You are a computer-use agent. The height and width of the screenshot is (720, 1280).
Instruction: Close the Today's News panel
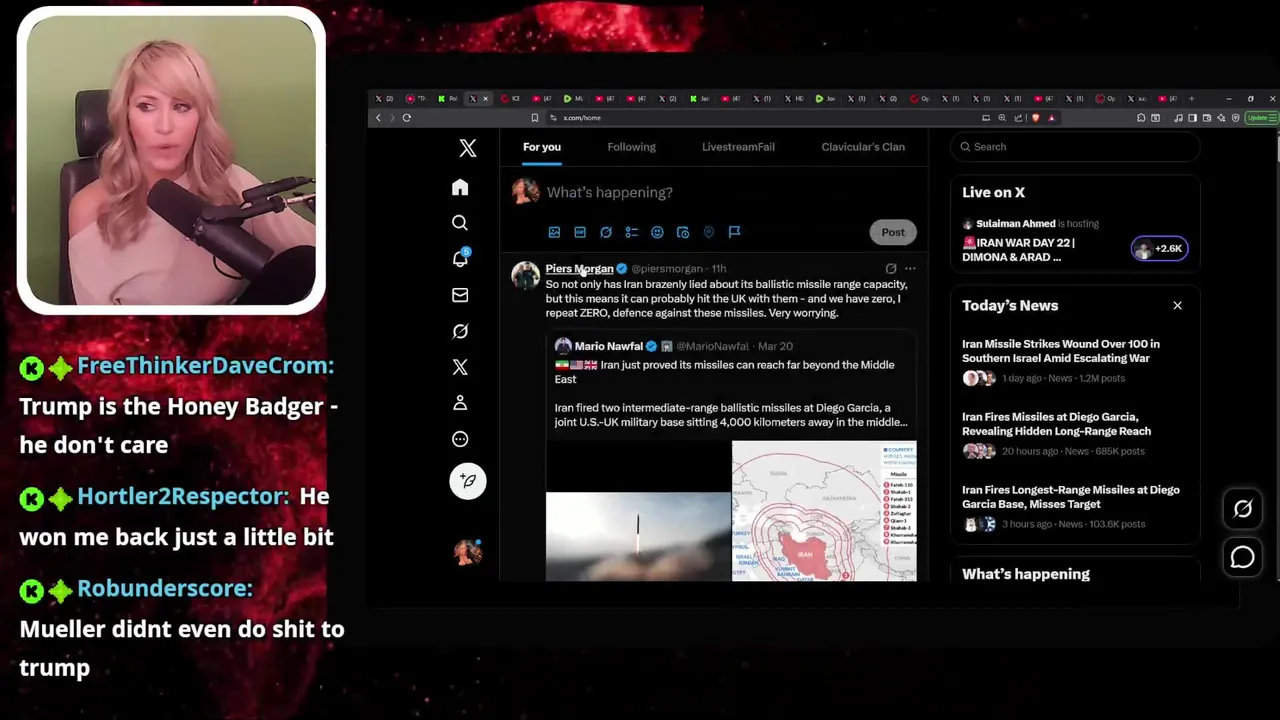[1177, 305]
